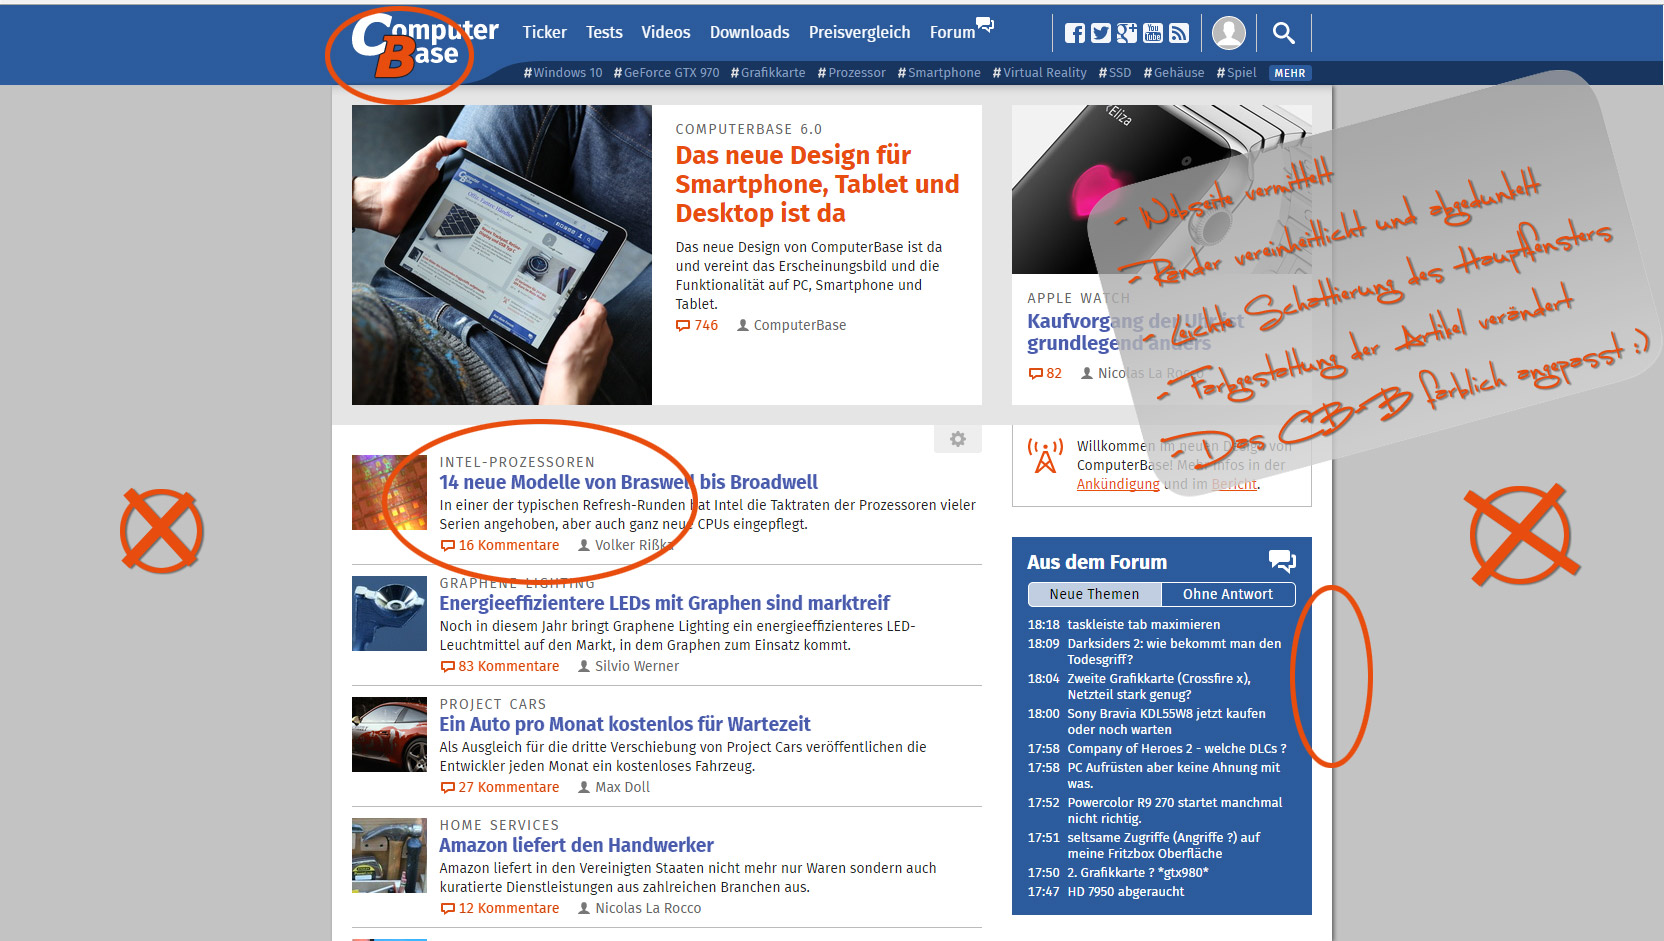Go to Videos section
Screen dimensions: 1664x941
click(x=666, y=32)
